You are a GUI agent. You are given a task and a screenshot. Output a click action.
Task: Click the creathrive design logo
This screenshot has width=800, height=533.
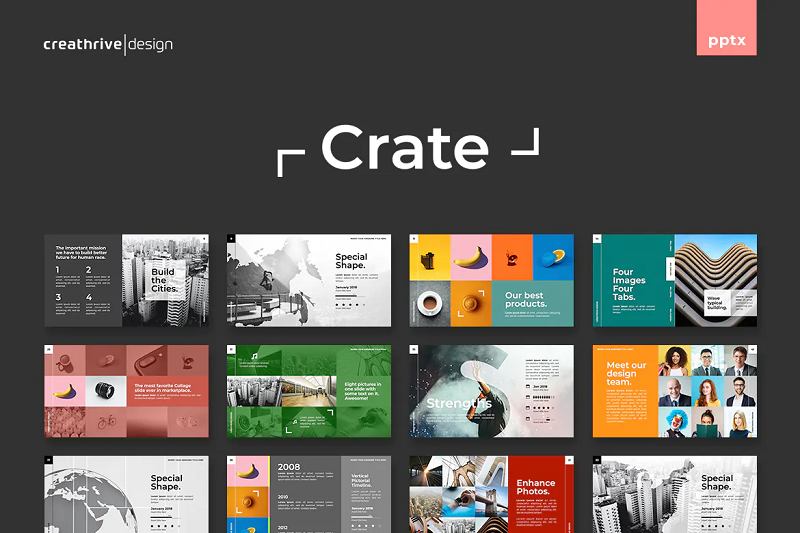[x=108, y=44]
